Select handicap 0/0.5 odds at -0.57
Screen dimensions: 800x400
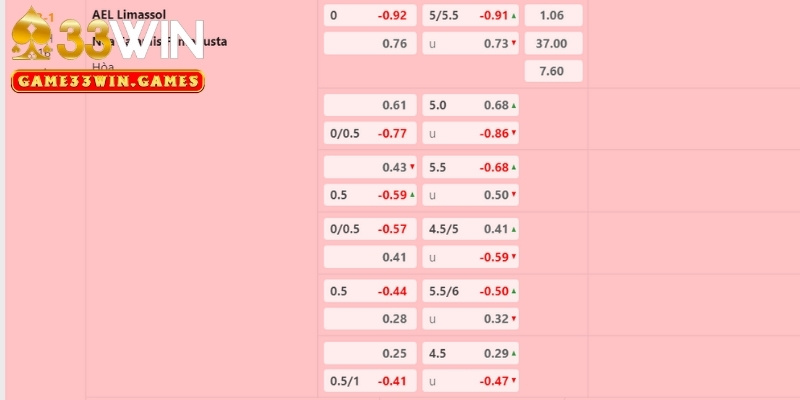(x=369, y=229)
